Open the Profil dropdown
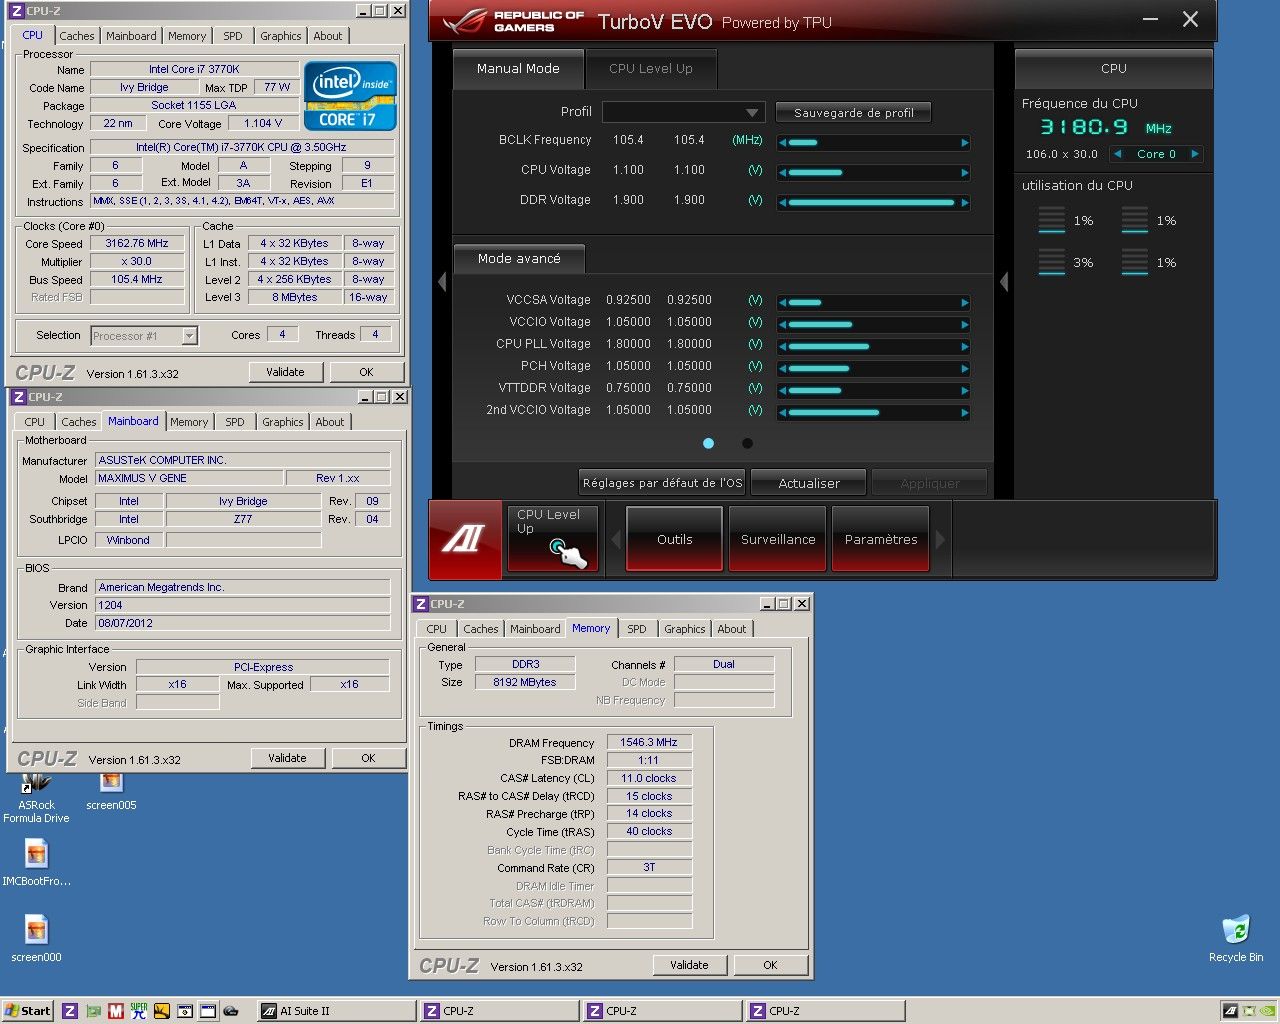Image resolution: width=1280 pixels, height=1024 pixels. 684,112
